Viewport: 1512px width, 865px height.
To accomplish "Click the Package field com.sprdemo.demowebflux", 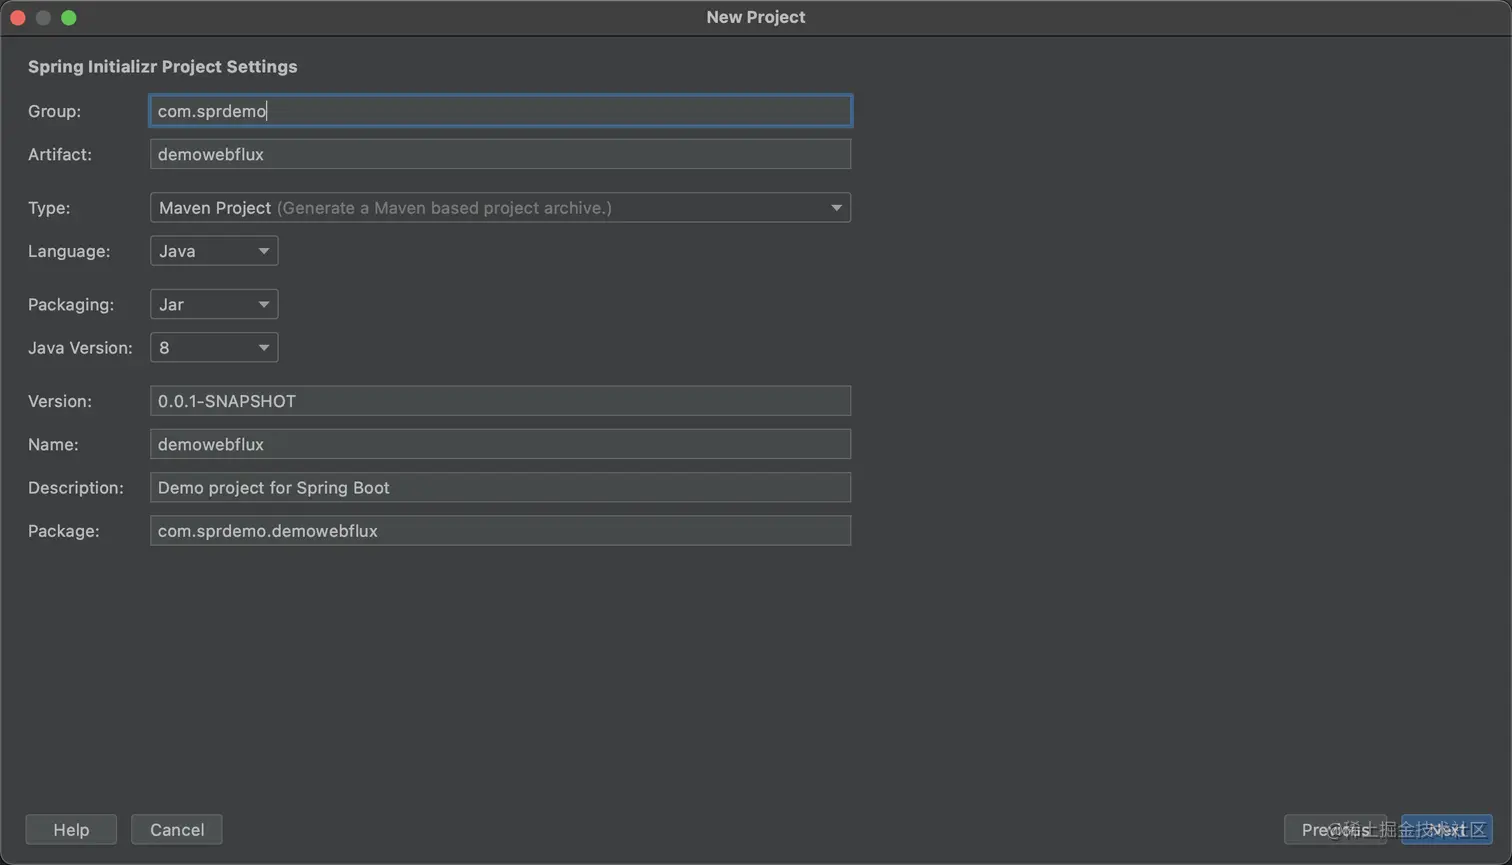I will click(500, 531).
